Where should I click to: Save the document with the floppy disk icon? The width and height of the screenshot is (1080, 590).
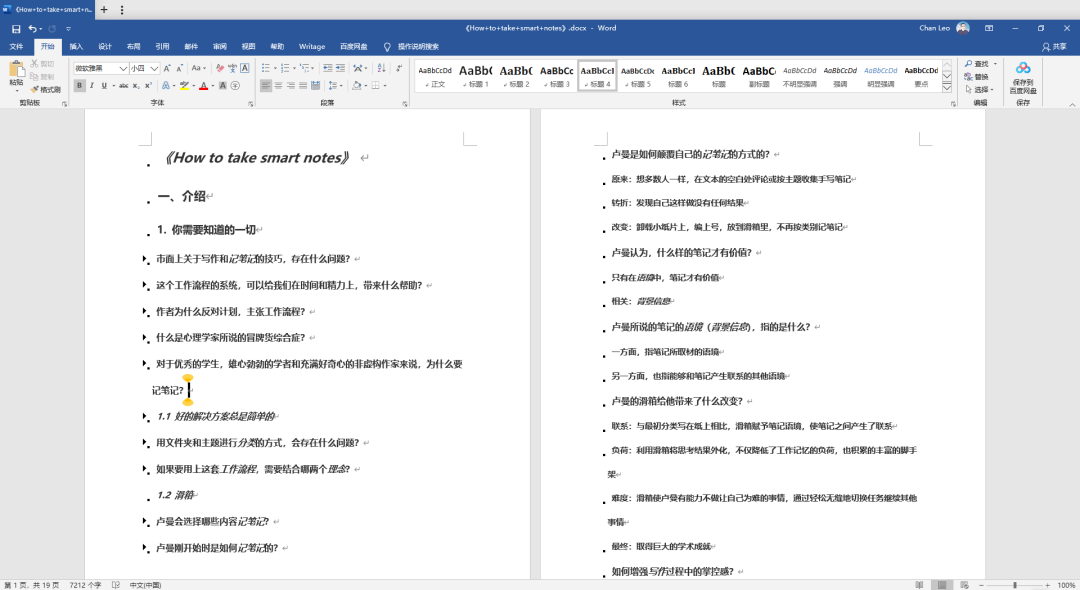pos(16,29)
